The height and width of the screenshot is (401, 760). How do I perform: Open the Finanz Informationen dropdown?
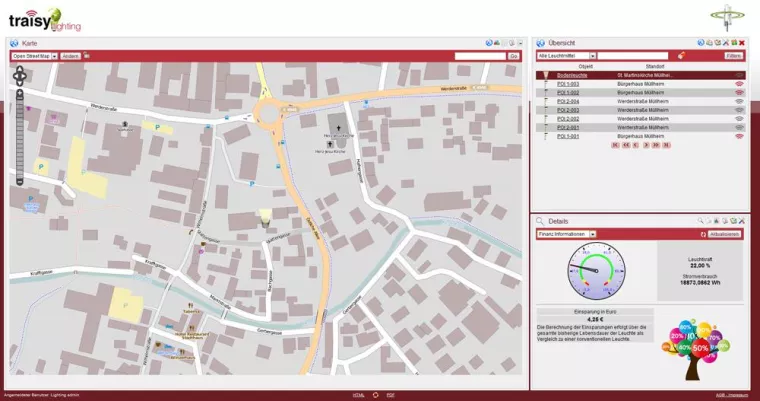(x=592, y=234)
